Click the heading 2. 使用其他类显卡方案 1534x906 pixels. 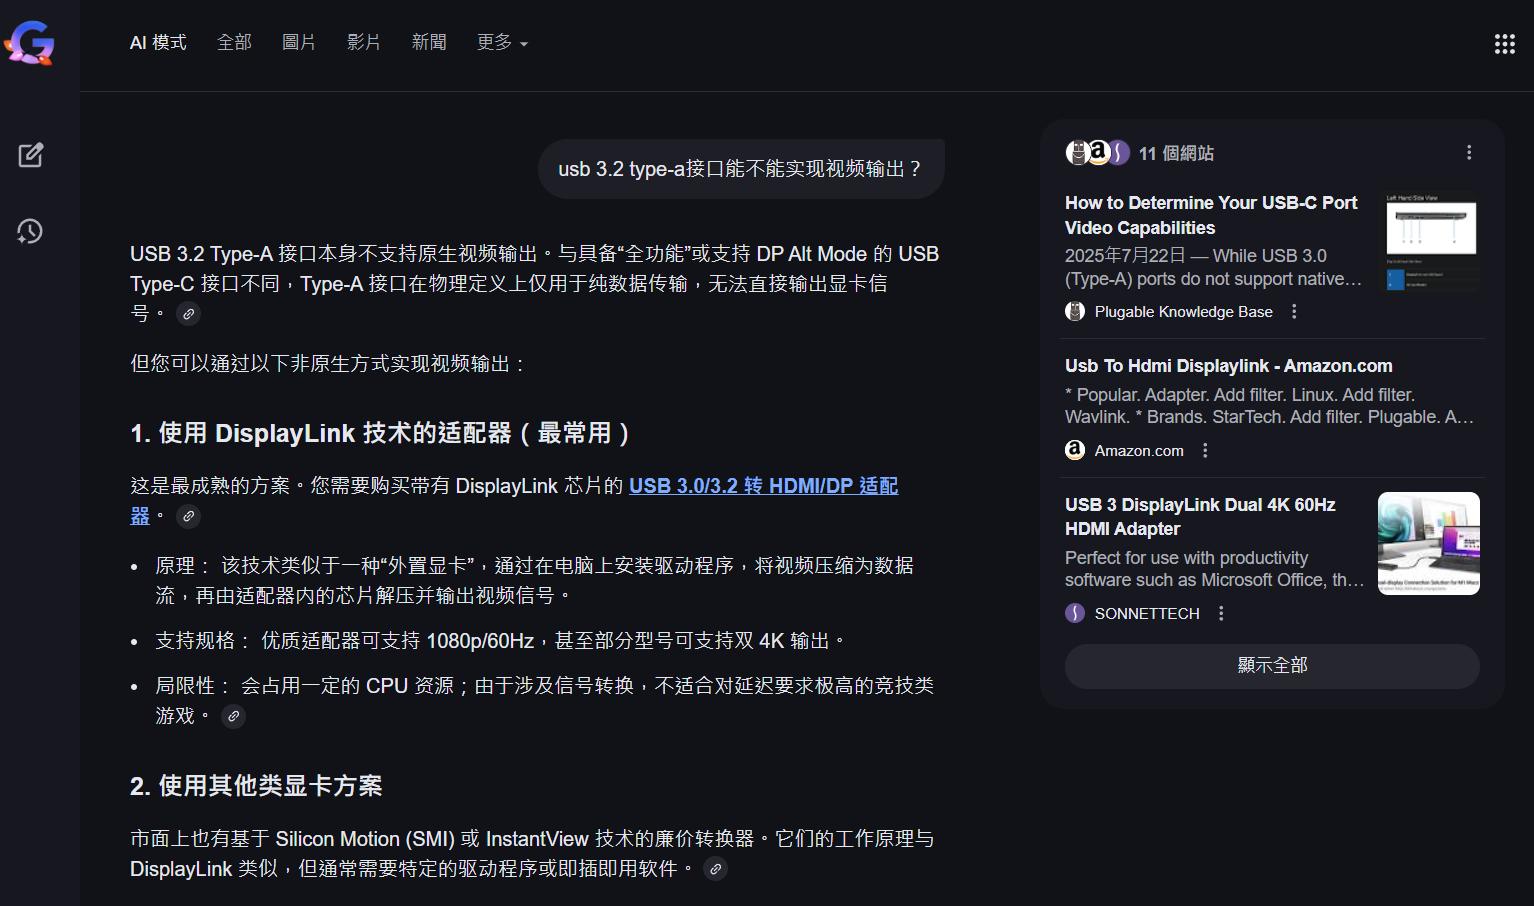pyautogui.click(x=256, y=787)
